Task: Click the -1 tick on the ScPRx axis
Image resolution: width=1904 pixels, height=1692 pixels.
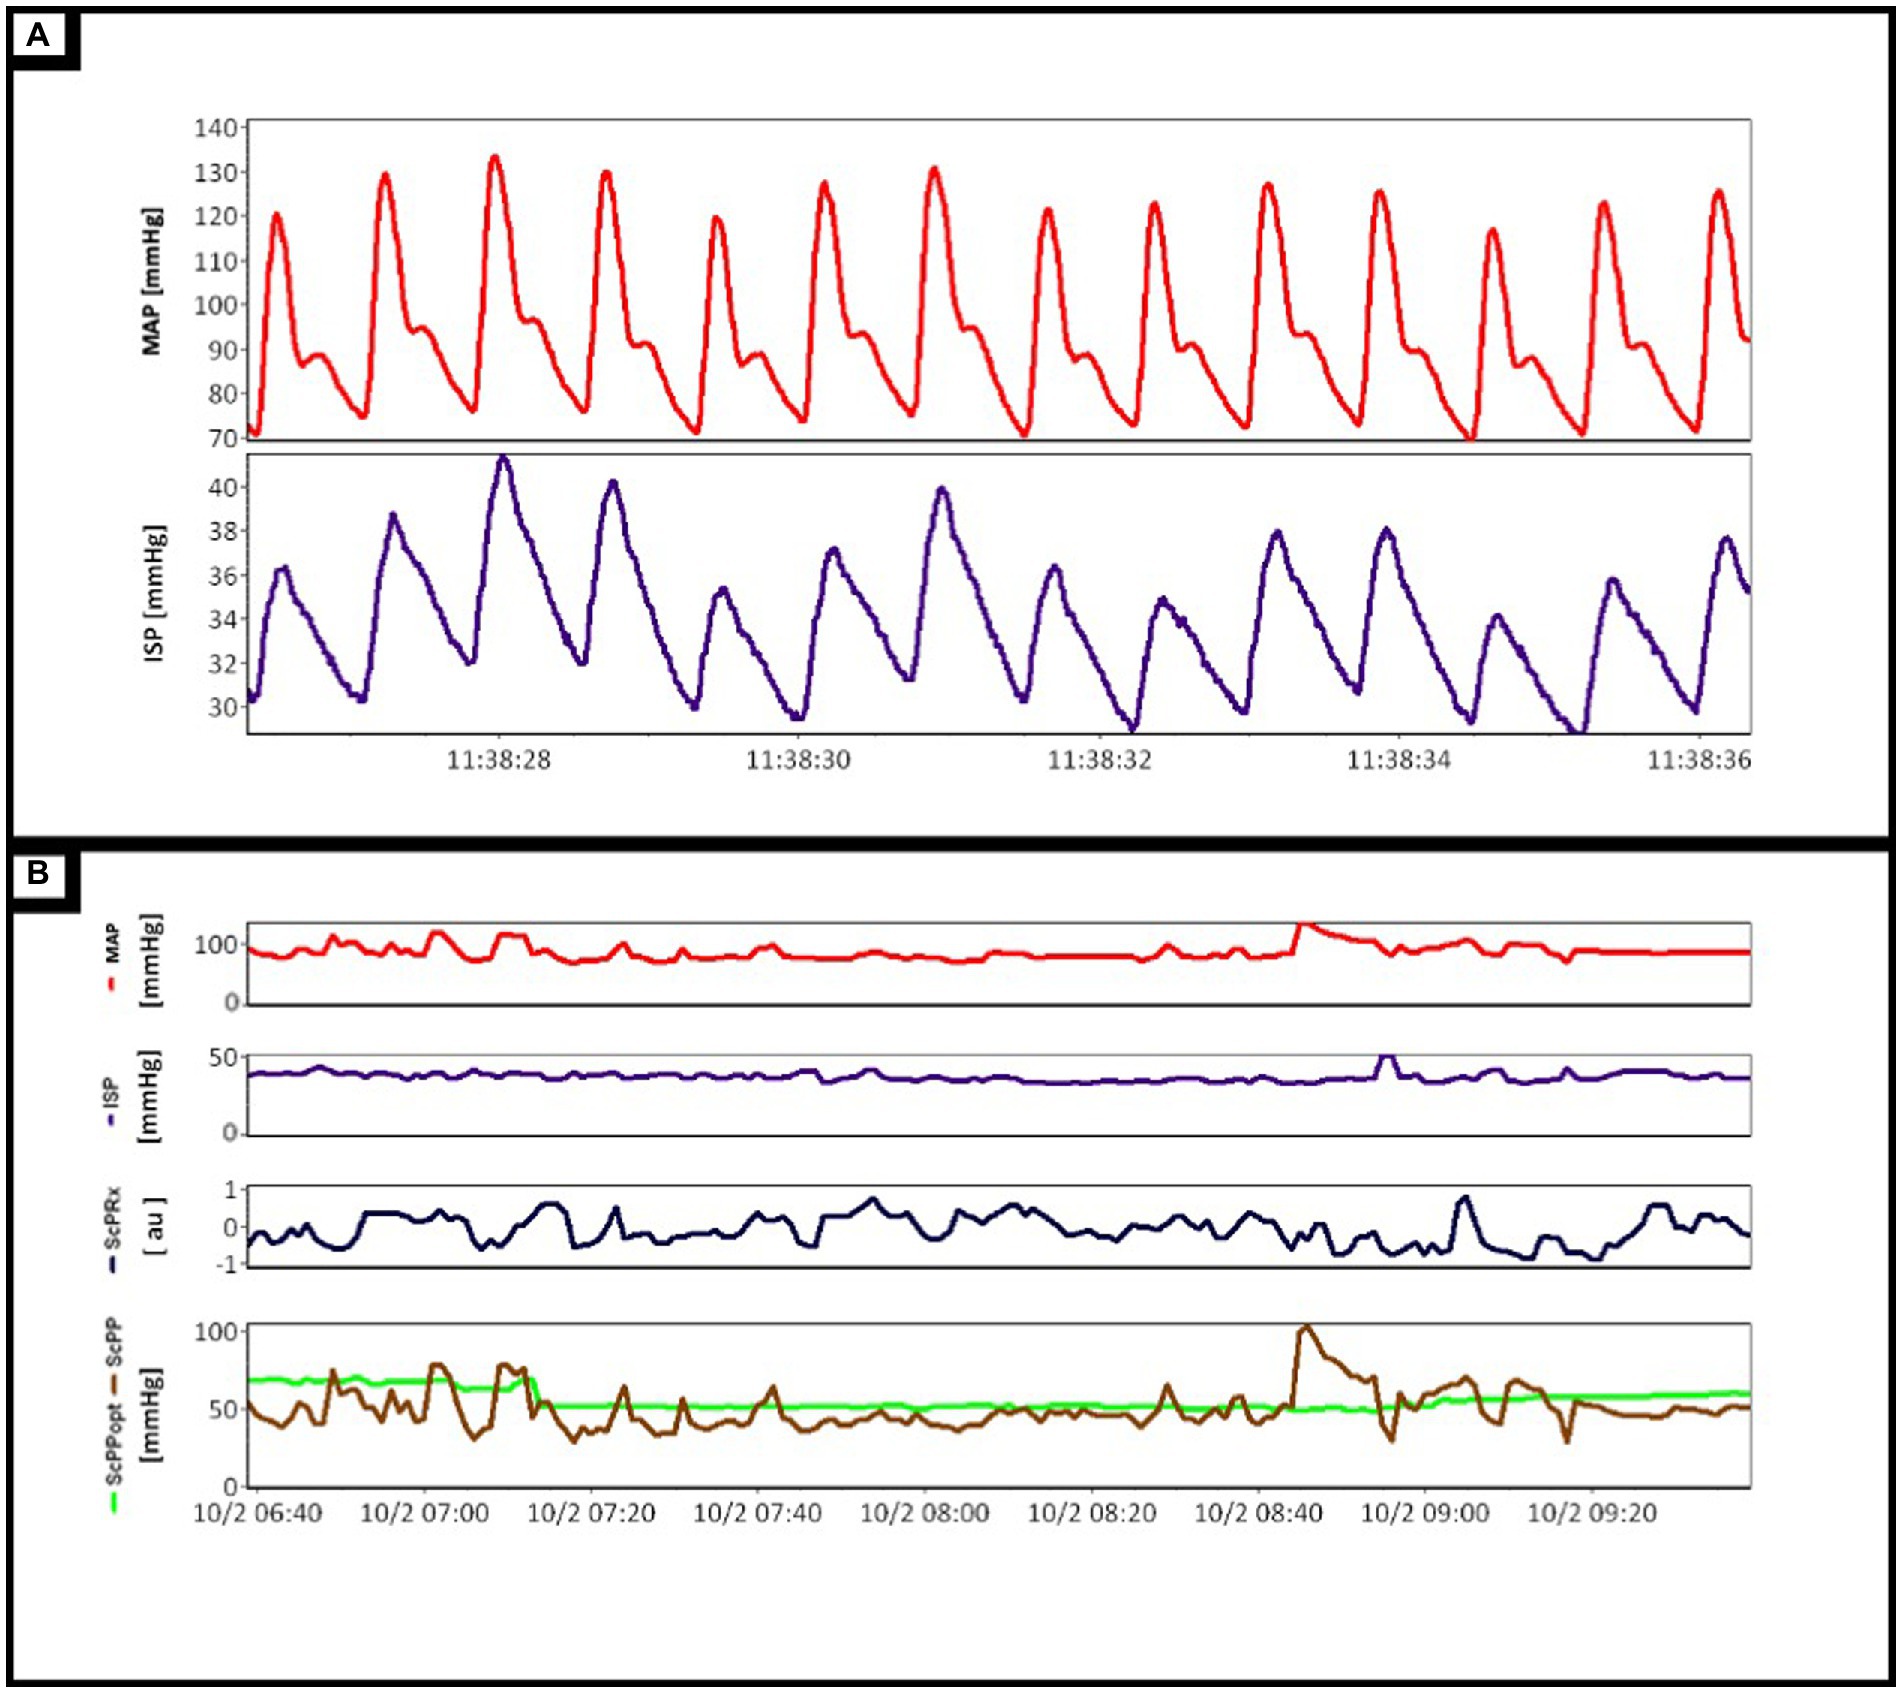Action: pyautogui.click(x=229, y=1265)
